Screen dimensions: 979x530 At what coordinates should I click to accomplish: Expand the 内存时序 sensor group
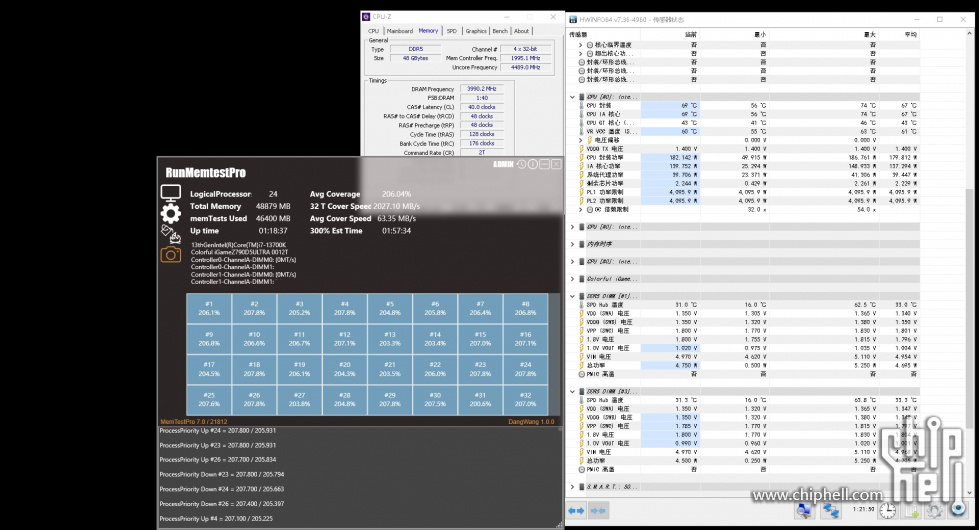click(572, 244)
